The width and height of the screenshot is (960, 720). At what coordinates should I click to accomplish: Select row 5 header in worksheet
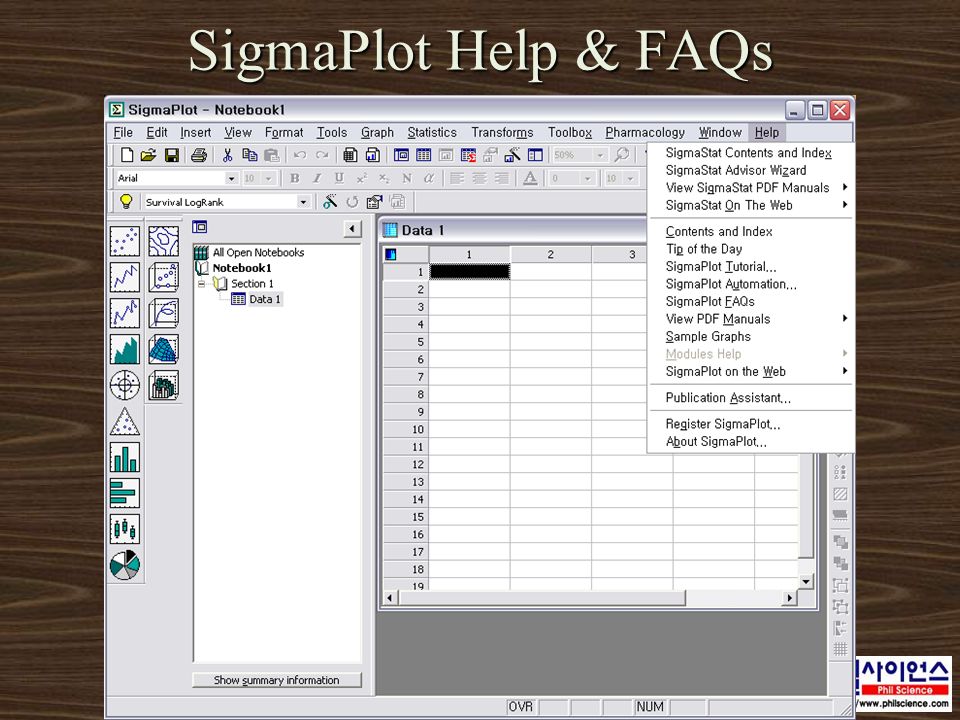point(405,342)
